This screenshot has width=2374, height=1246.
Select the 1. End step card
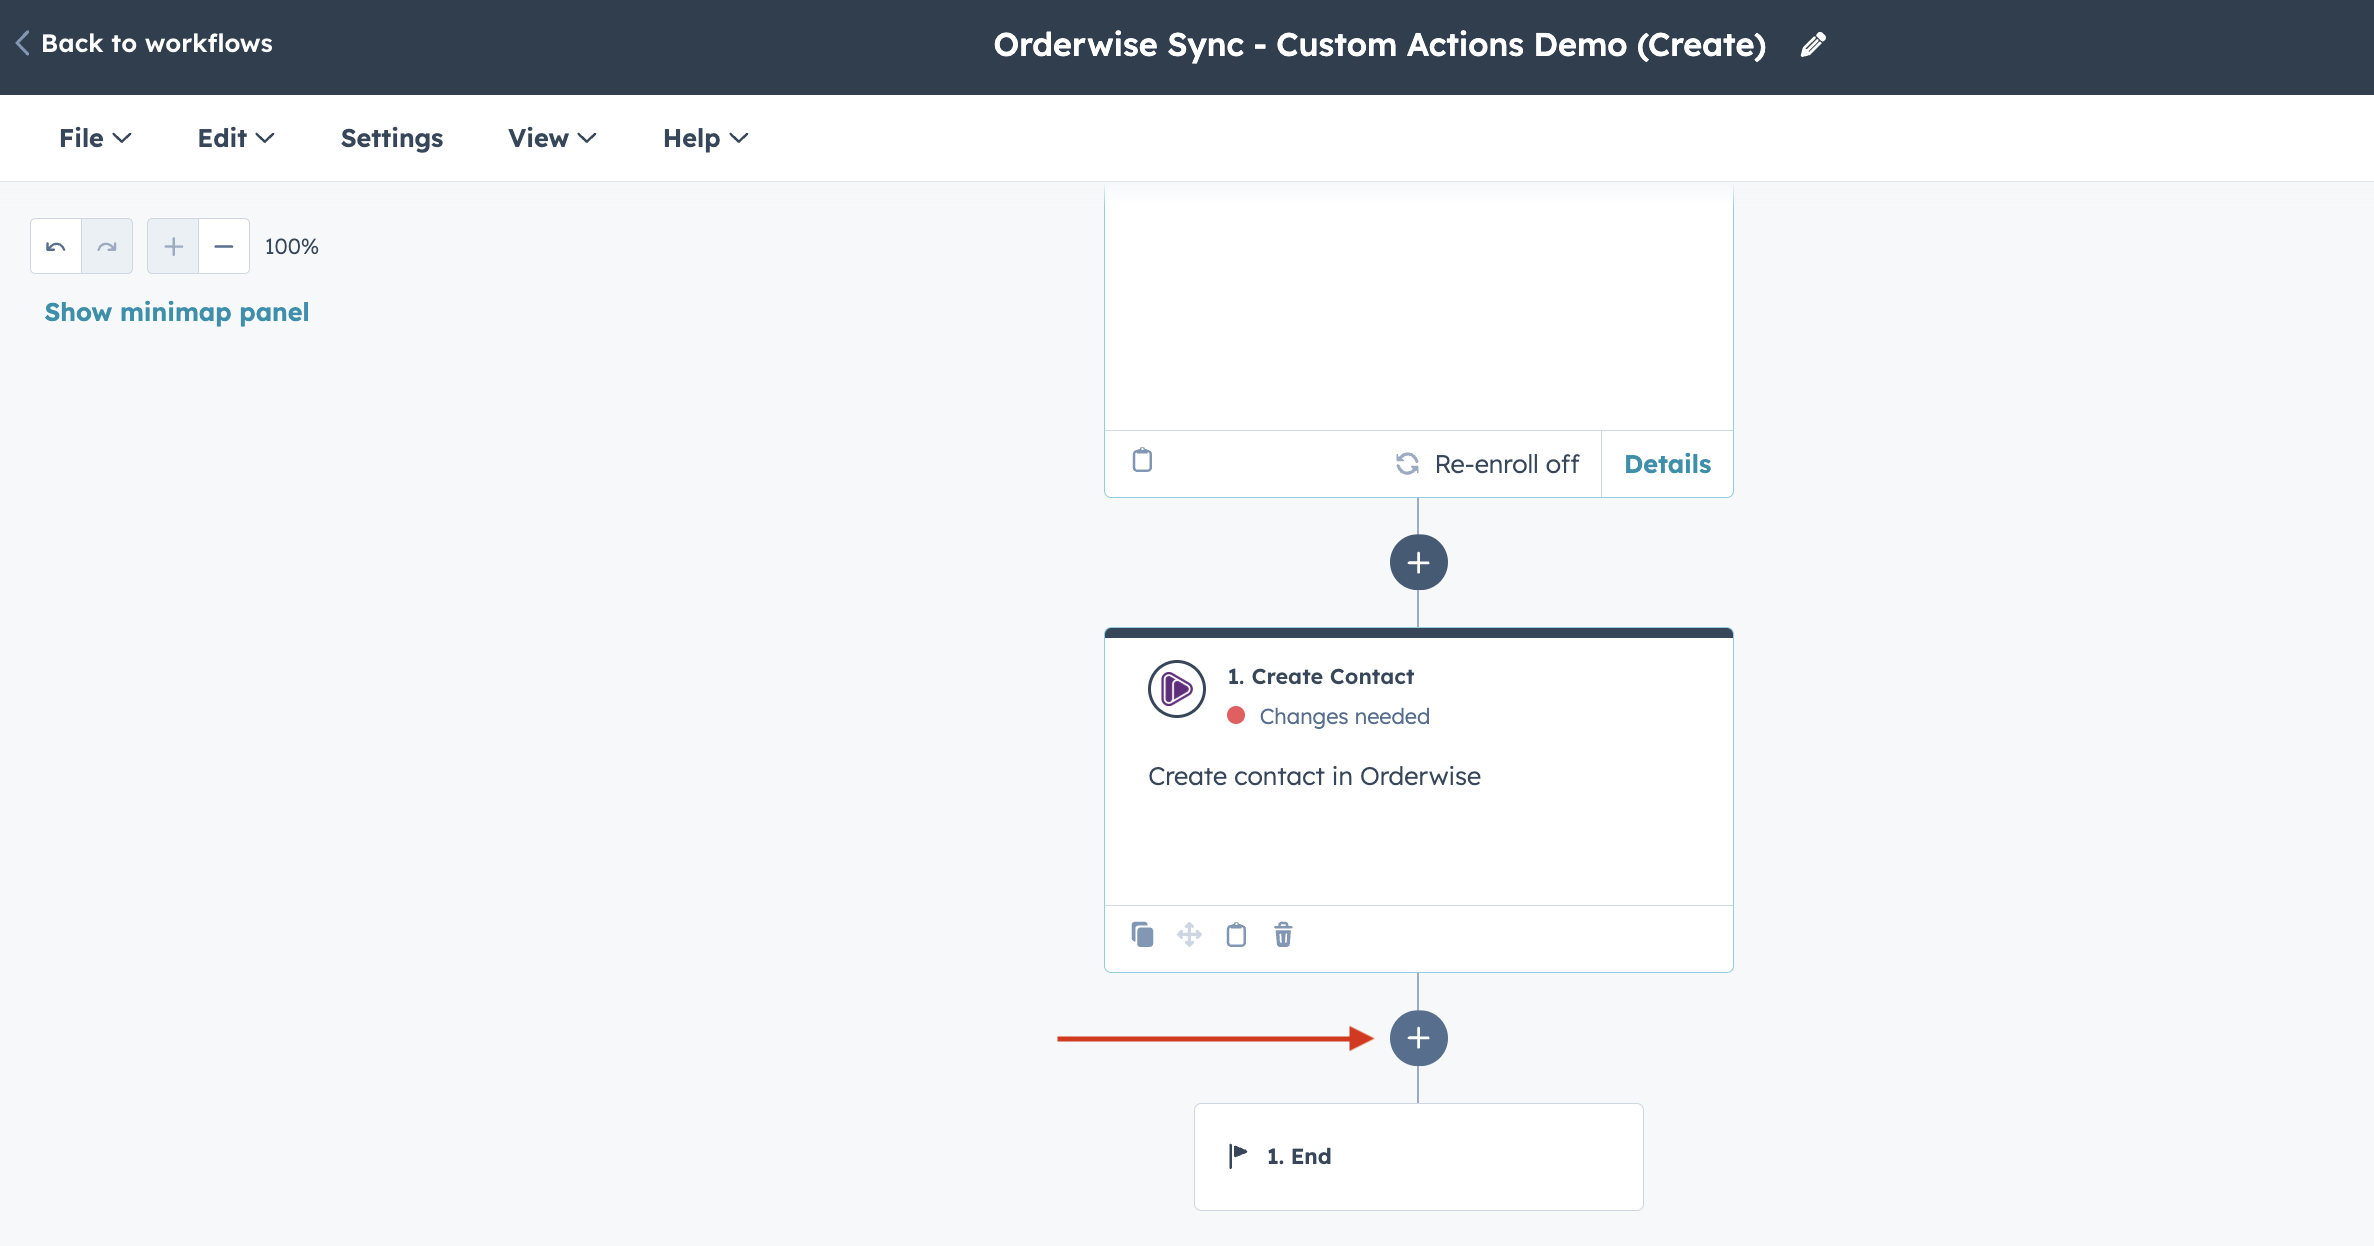pos(1418,1157)
